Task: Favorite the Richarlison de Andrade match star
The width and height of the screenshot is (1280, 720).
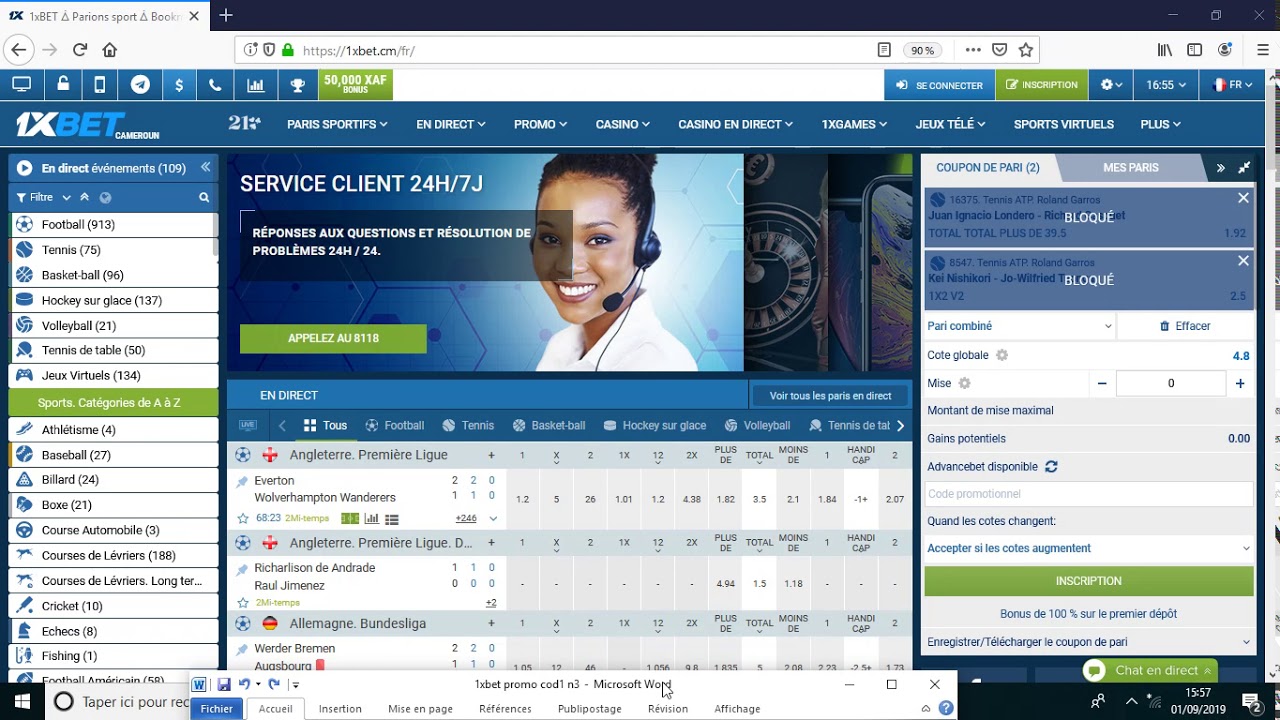Action: pyautogui.click(x=243, y=603)
